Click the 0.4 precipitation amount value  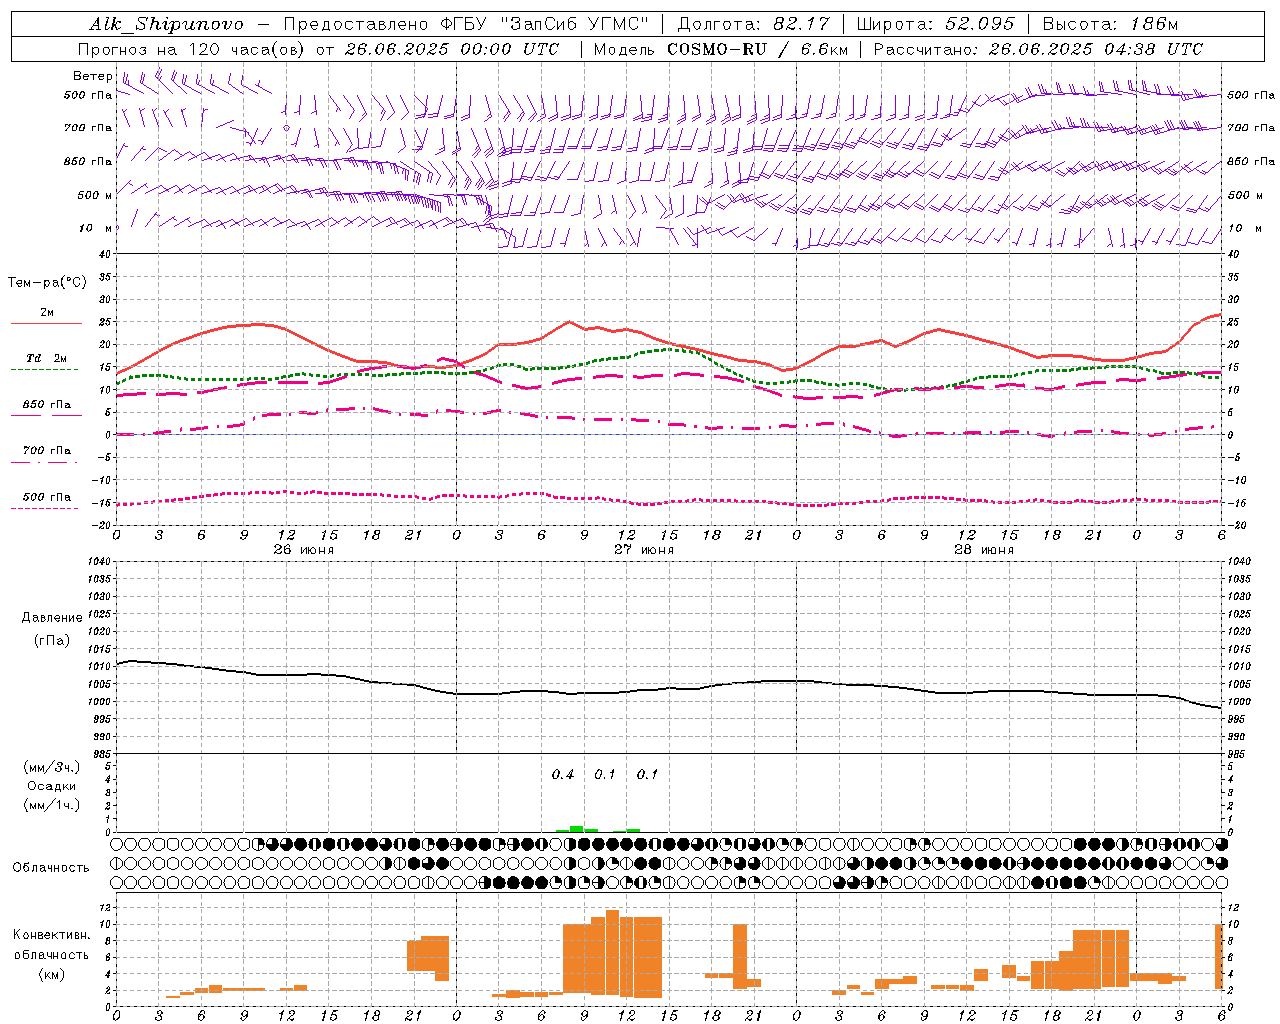click(563, 775)
